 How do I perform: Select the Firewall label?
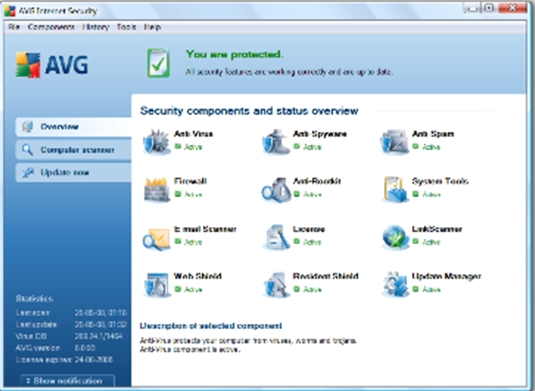[190, 181]
